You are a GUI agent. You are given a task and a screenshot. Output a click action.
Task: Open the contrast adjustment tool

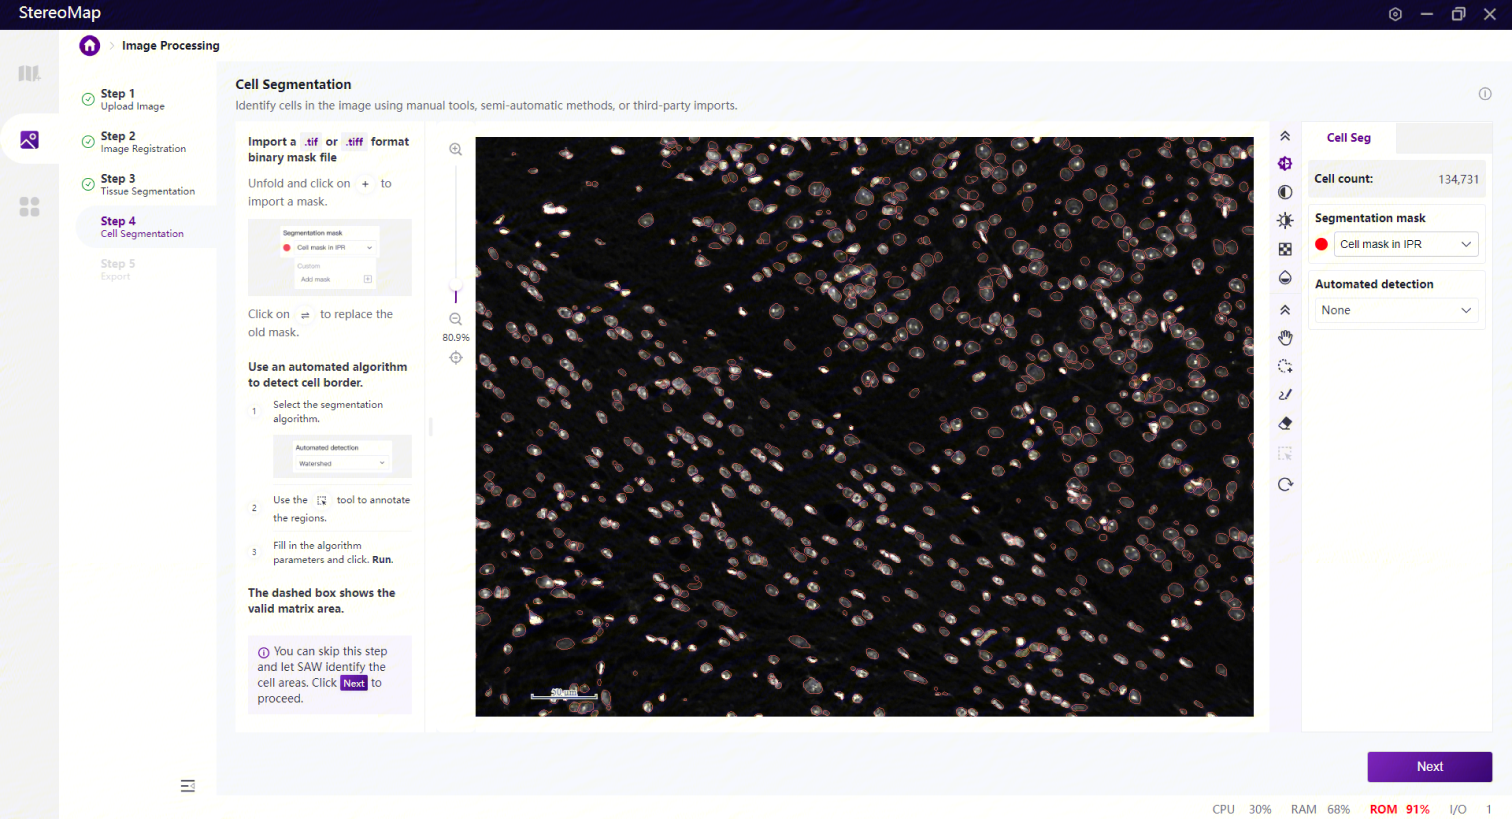[x=1285, y=192]
